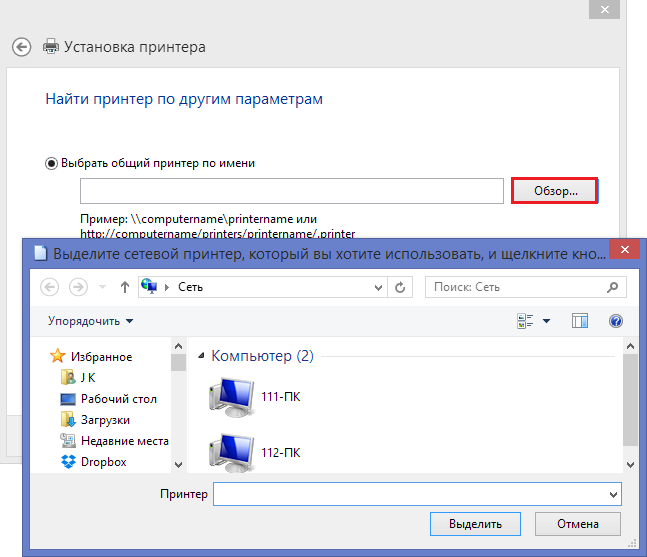Select radio 'Выбрать общий принтер по имени'
The image size is (647, 557).
pos(52,163)
